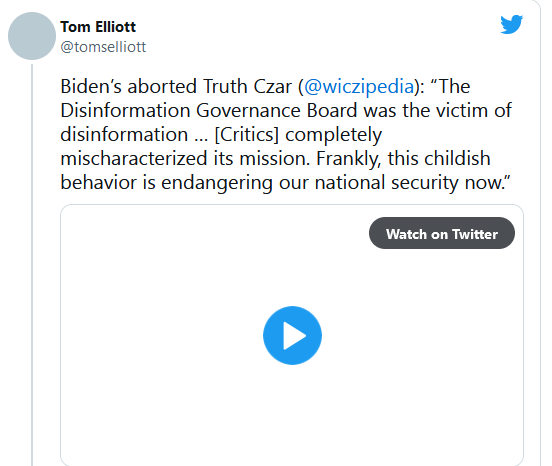The height and width of the screenshot is (466, 552).
Task: Click the words national security in the tweet
Action: [387, 182]
